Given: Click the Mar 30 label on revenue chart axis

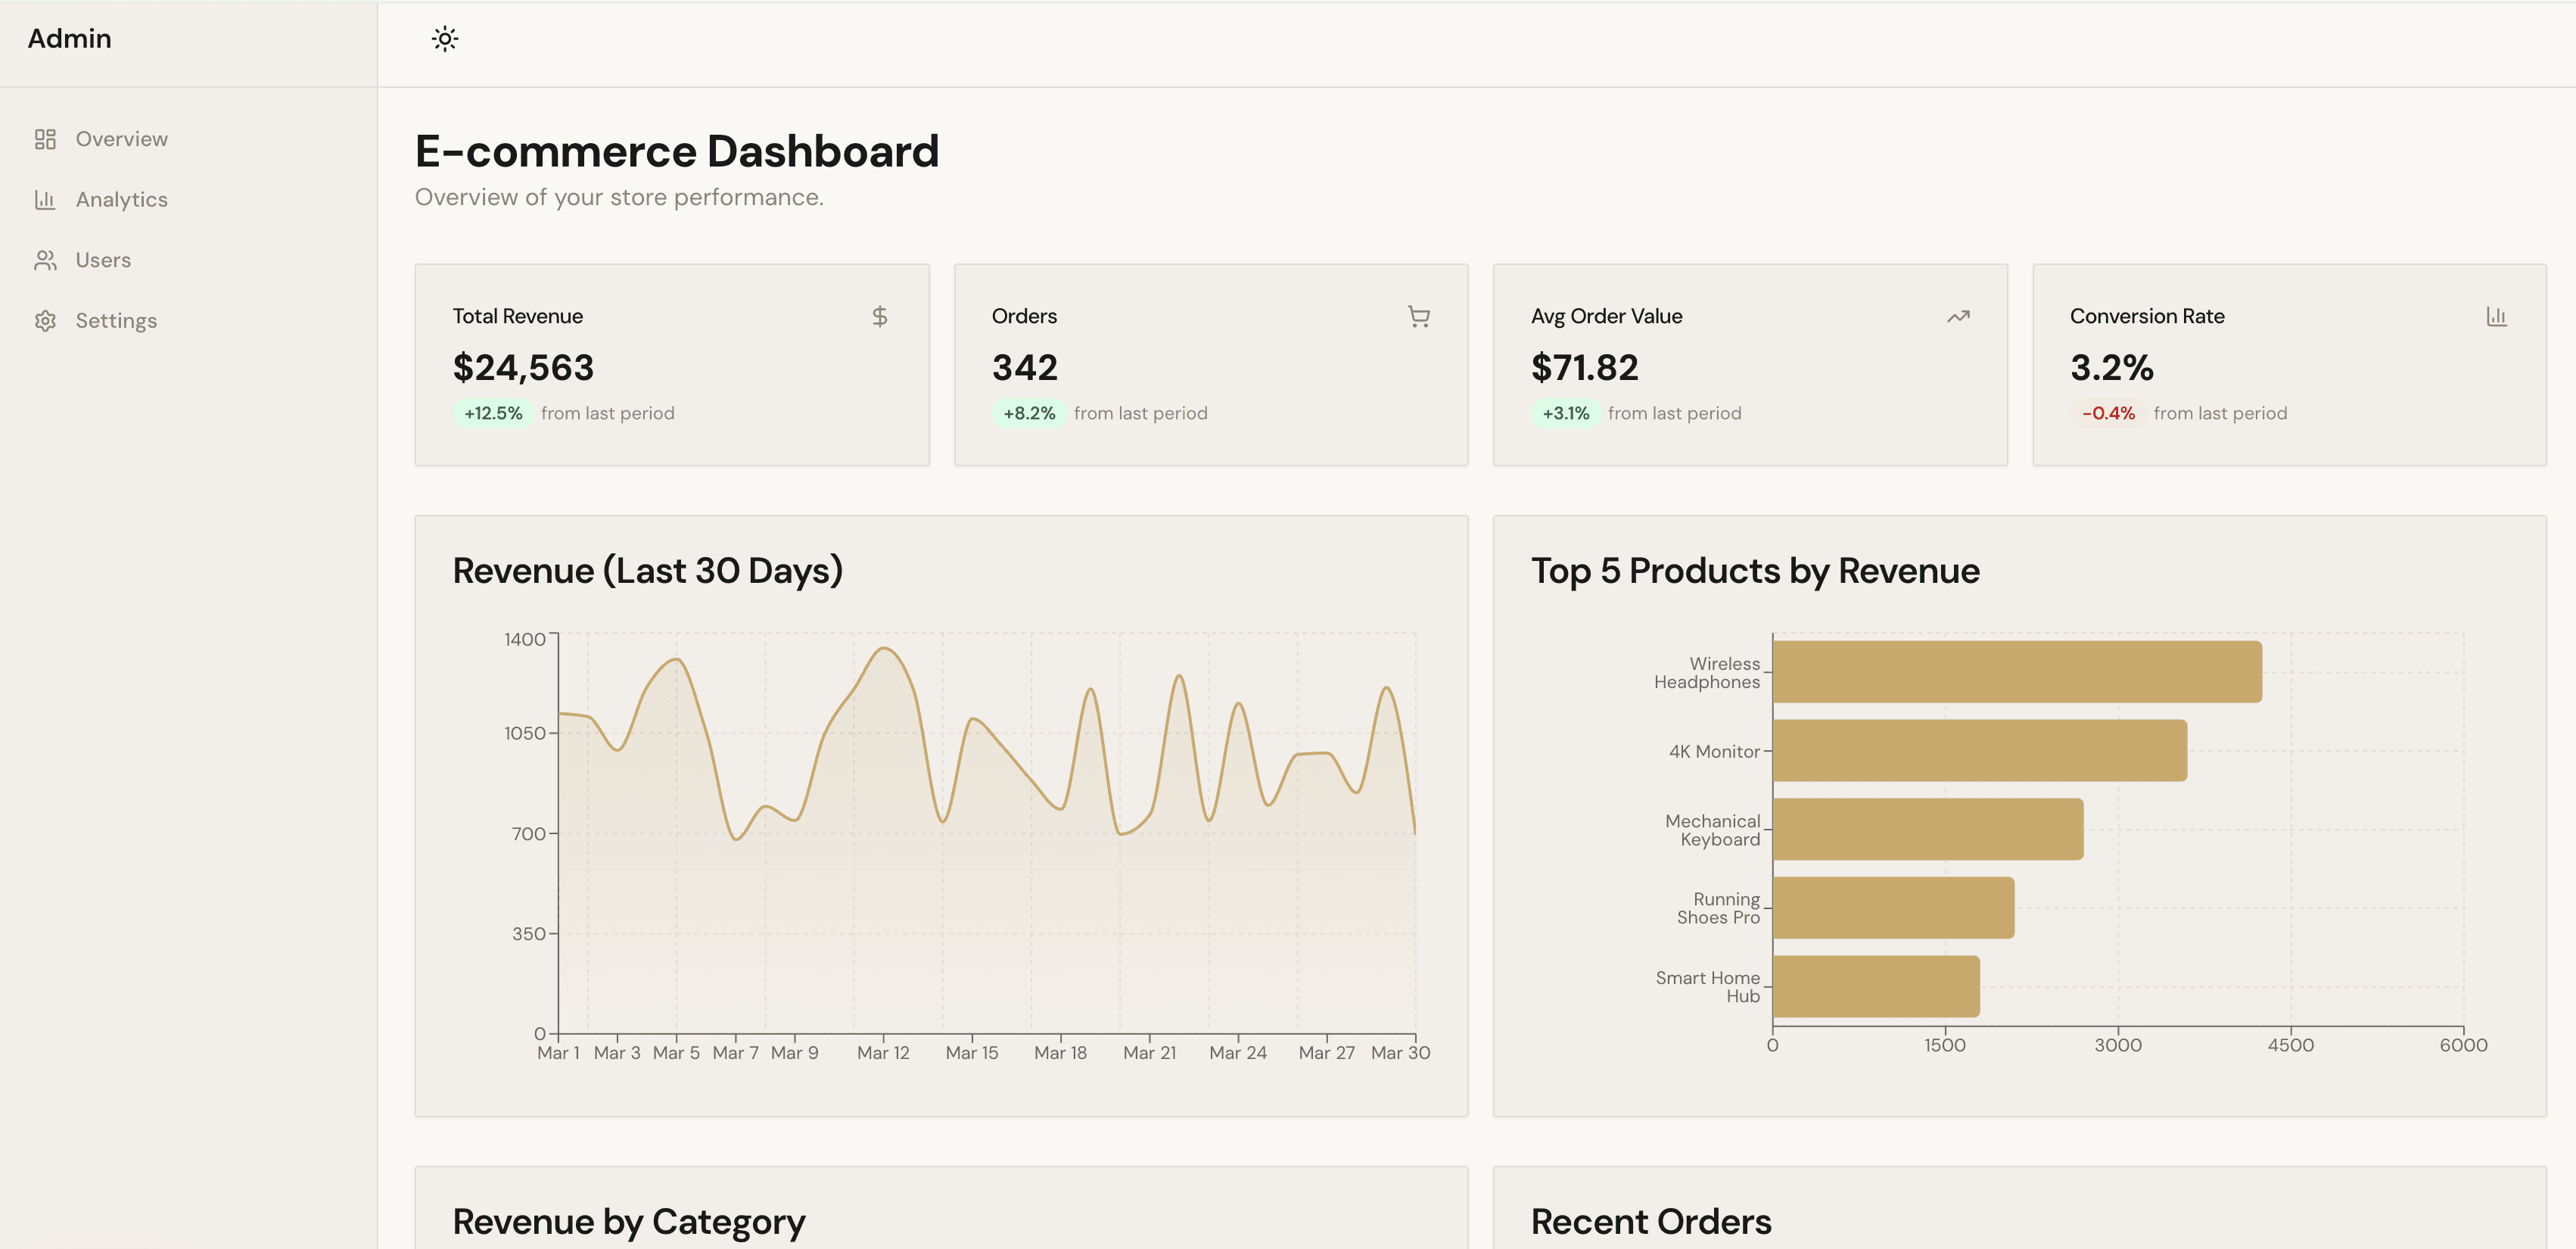Looking at the screenshot, I should [x=1400, y=1053].
